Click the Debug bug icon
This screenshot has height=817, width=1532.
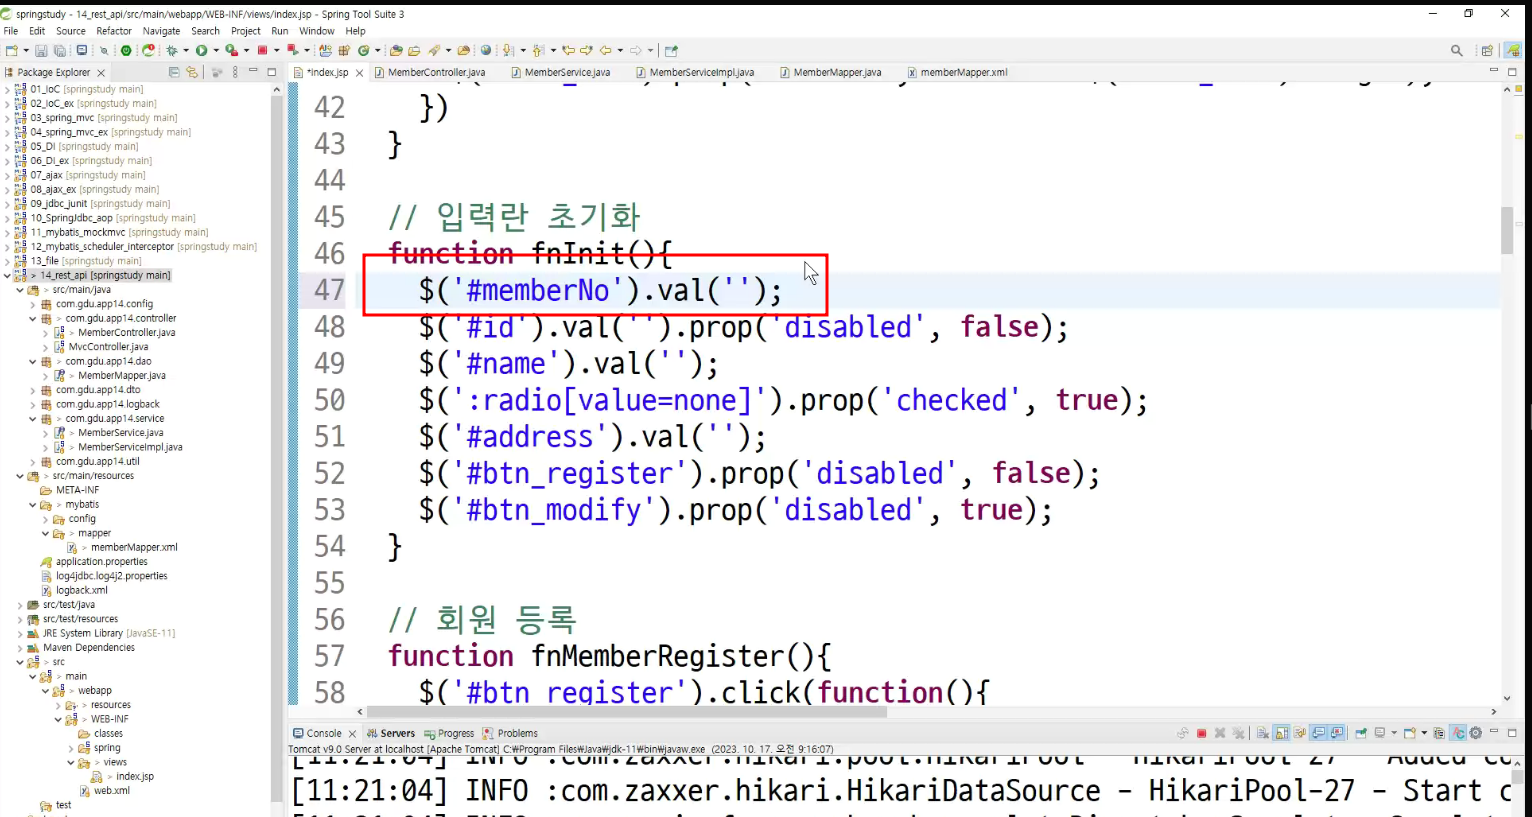pos(172,50)
